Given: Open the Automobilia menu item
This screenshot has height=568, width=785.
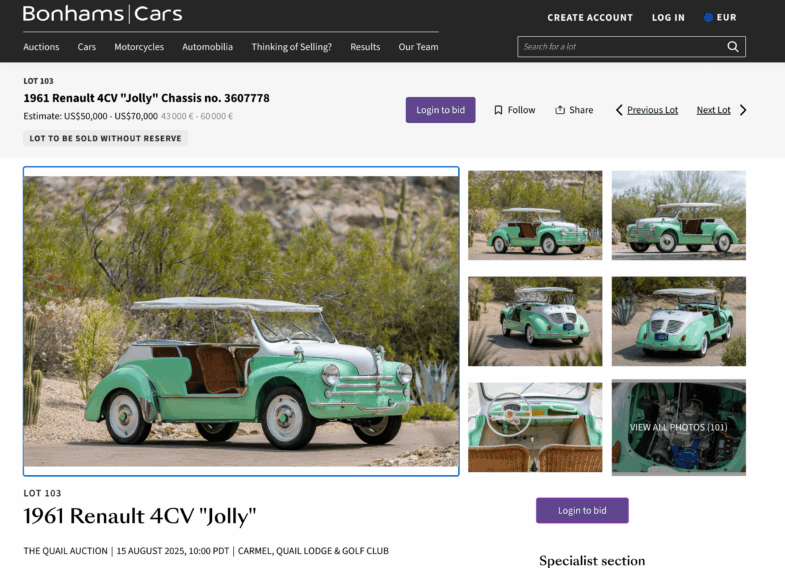Looking at the screenshot, I should [207, 47].
